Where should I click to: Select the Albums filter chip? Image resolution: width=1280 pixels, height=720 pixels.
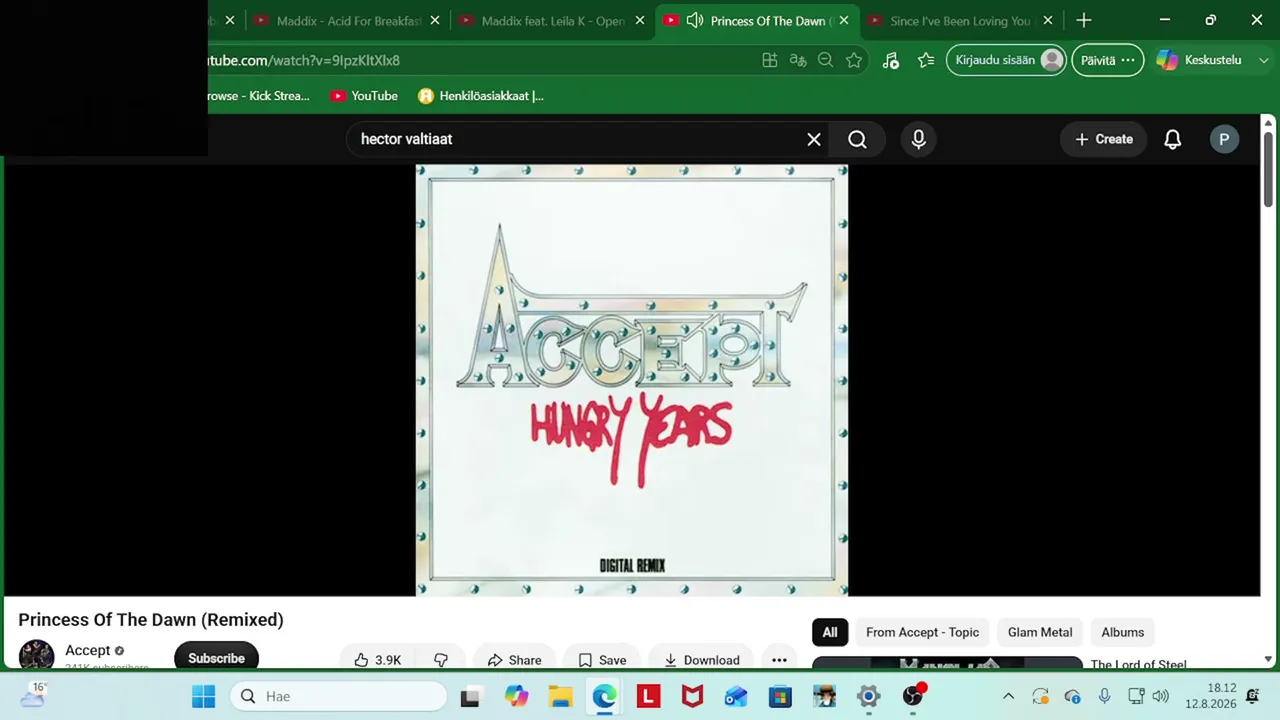[1122, 632]
